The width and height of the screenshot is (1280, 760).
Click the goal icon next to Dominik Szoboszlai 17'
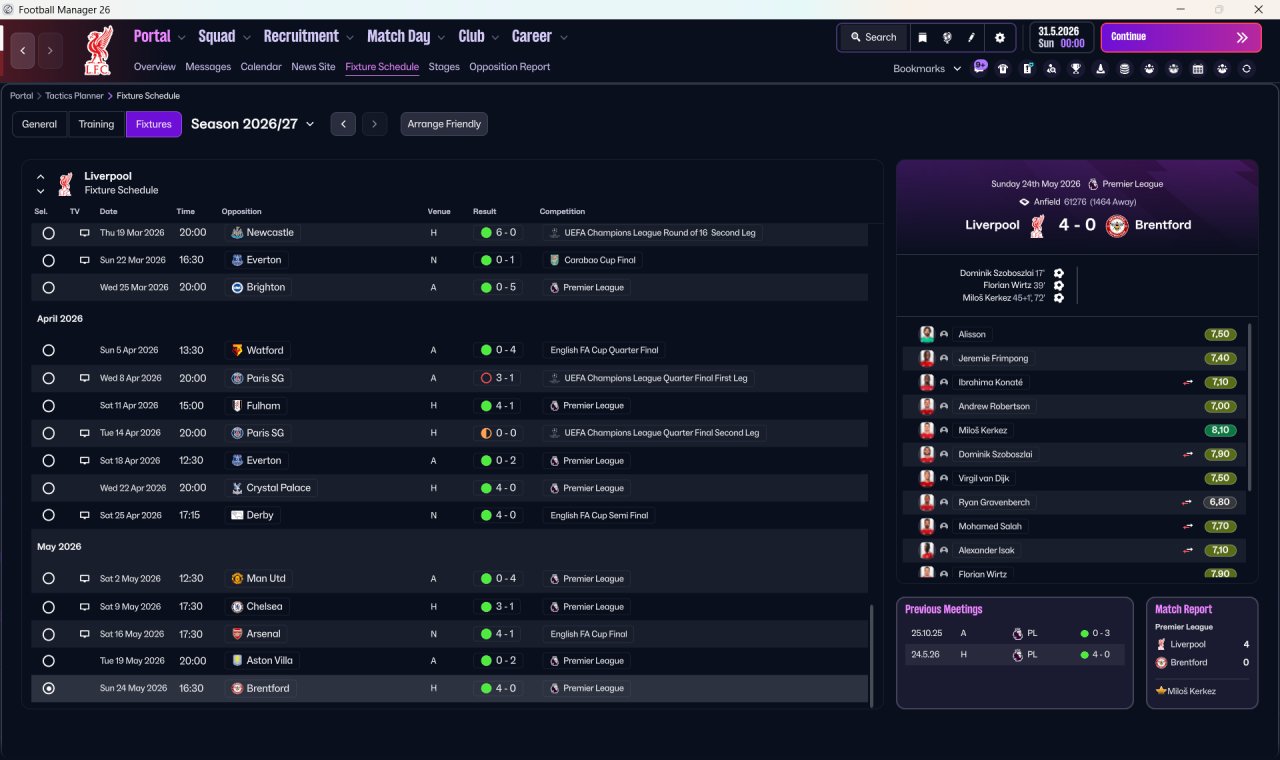[1059, 273]
